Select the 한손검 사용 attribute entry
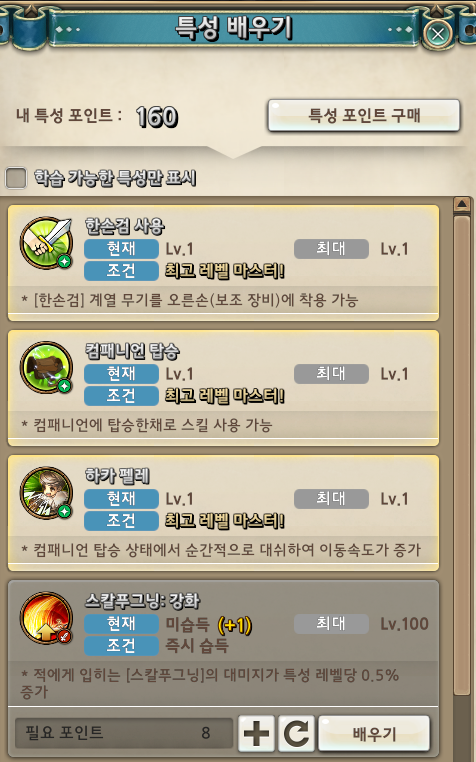 point(223,263)
